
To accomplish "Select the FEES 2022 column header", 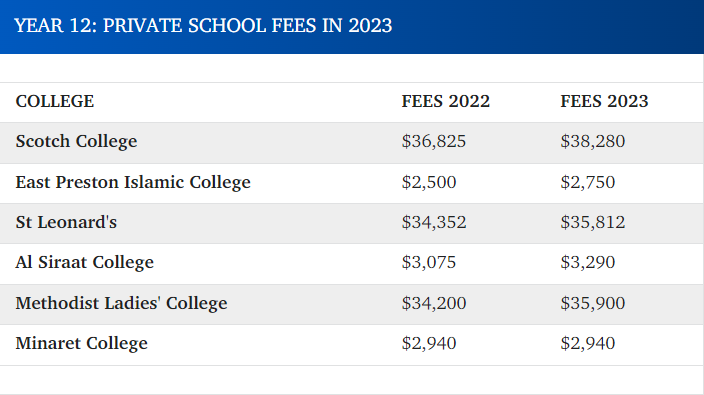I will (x=445, y=101).
